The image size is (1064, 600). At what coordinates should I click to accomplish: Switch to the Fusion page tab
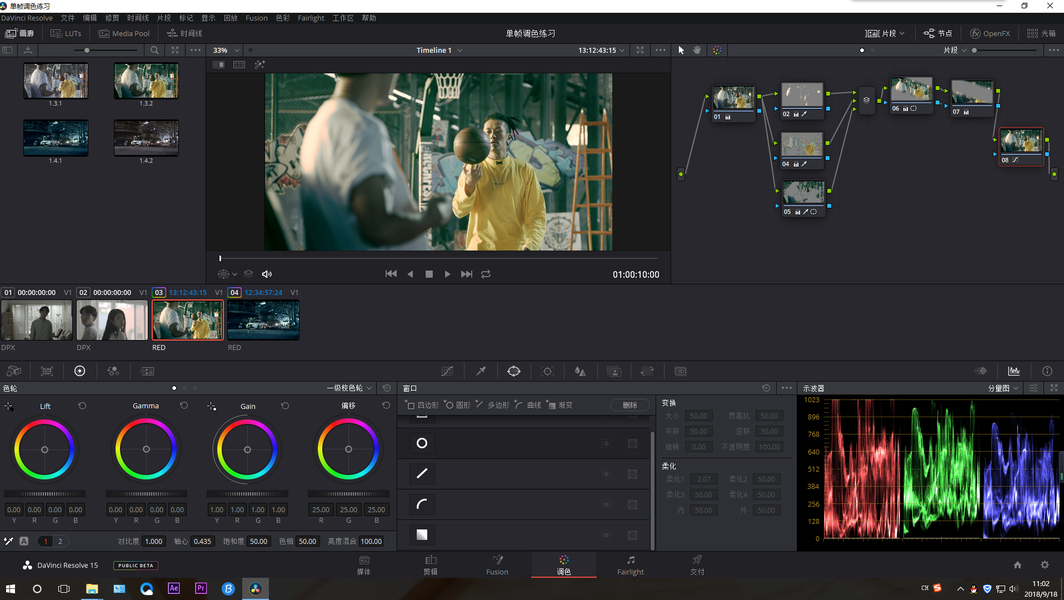tap(497, 565)
